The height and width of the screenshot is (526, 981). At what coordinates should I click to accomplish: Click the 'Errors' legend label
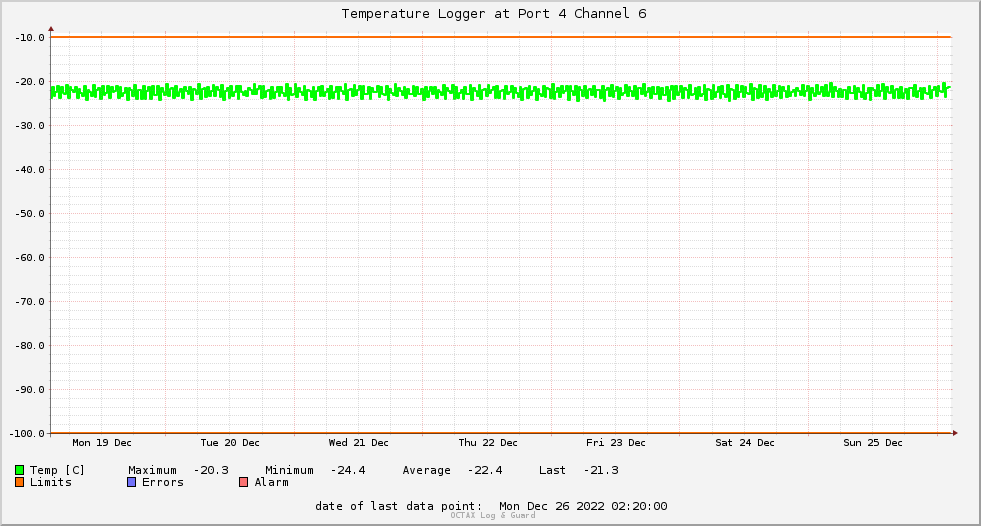[x=163, y=482]
